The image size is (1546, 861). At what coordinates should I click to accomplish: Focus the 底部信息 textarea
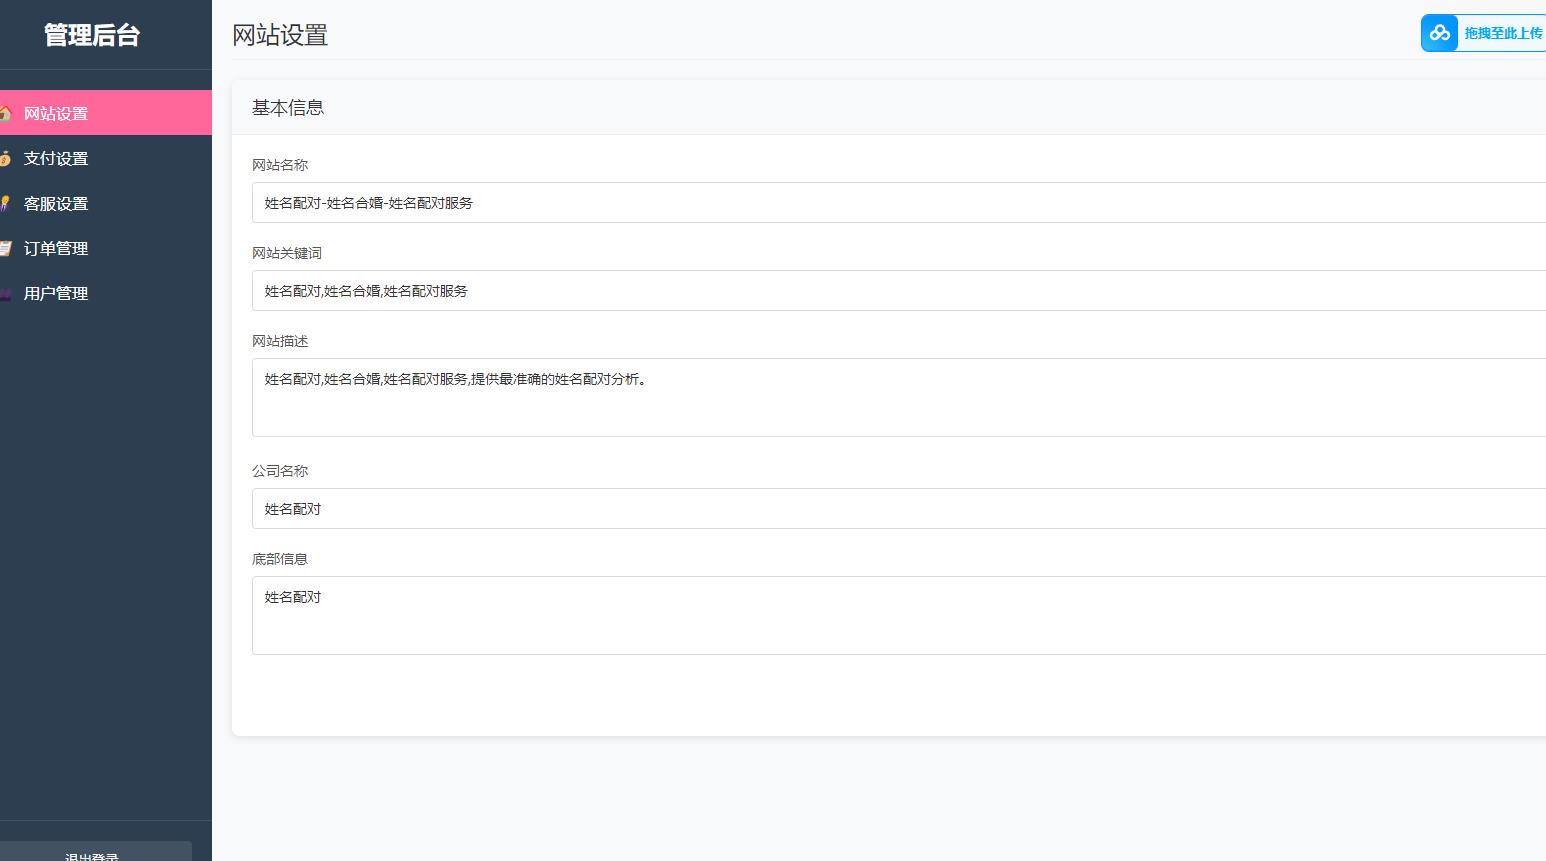[x=898, y=615]
